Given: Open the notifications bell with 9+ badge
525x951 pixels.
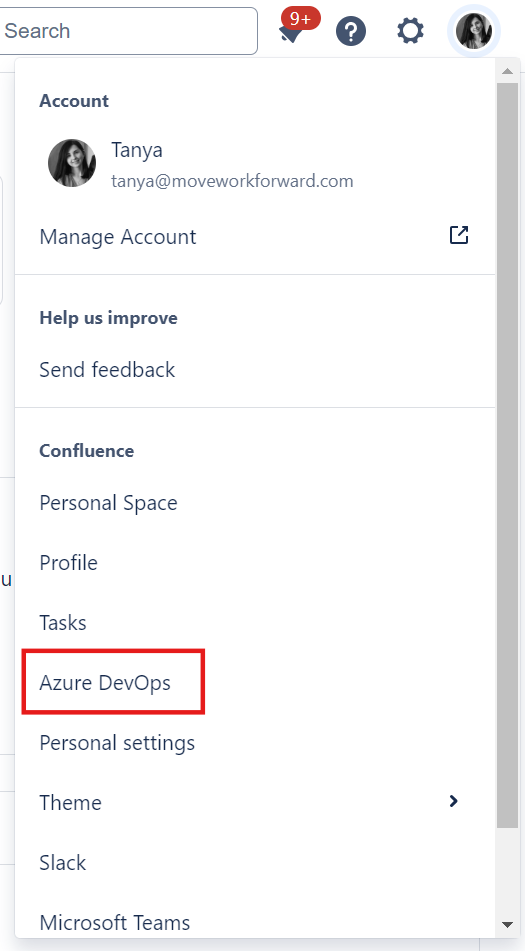Looking at the screenshot, I should click(295, 30).
